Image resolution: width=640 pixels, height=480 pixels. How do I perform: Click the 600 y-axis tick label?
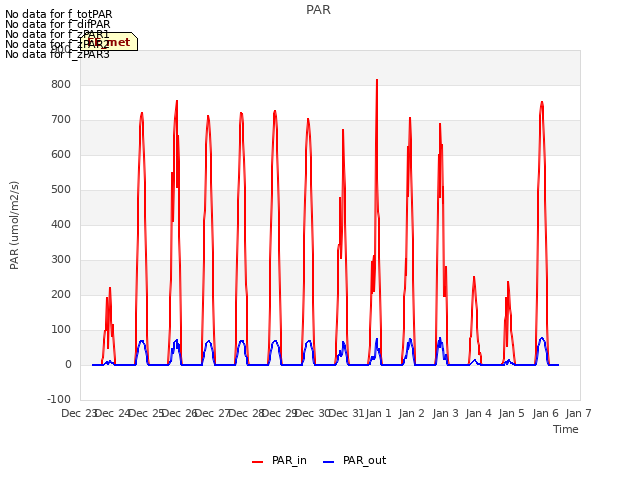coord(61,154)
